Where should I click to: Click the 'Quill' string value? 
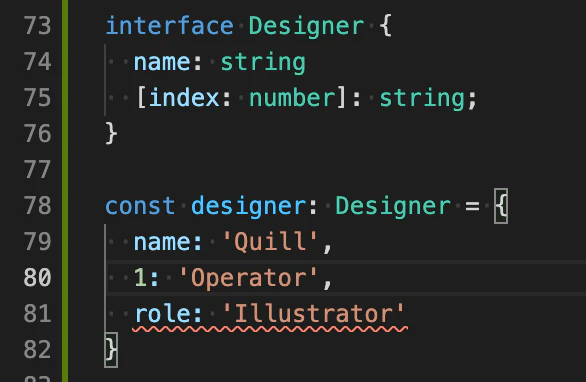coord(270,241)
